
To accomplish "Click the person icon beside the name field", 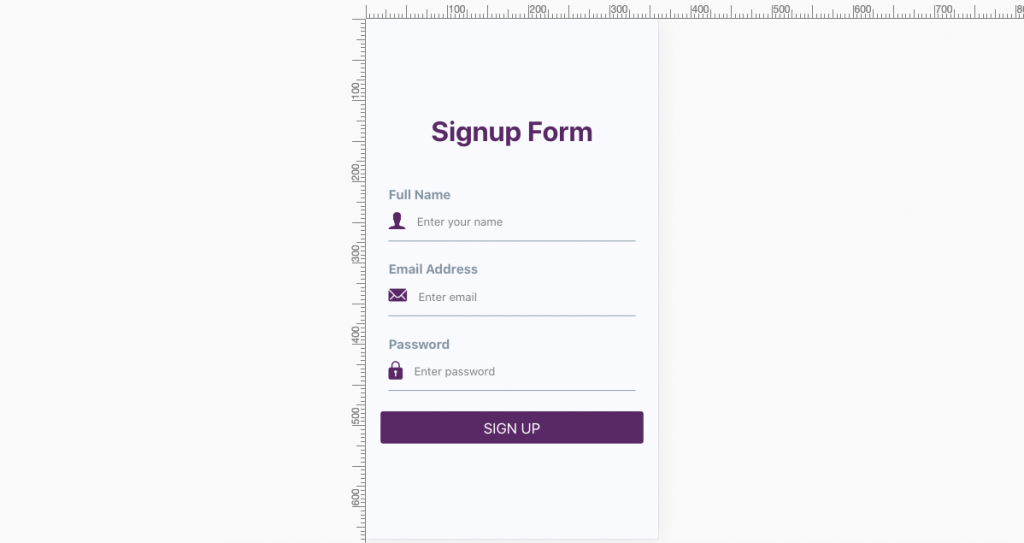I will point(397,221).
